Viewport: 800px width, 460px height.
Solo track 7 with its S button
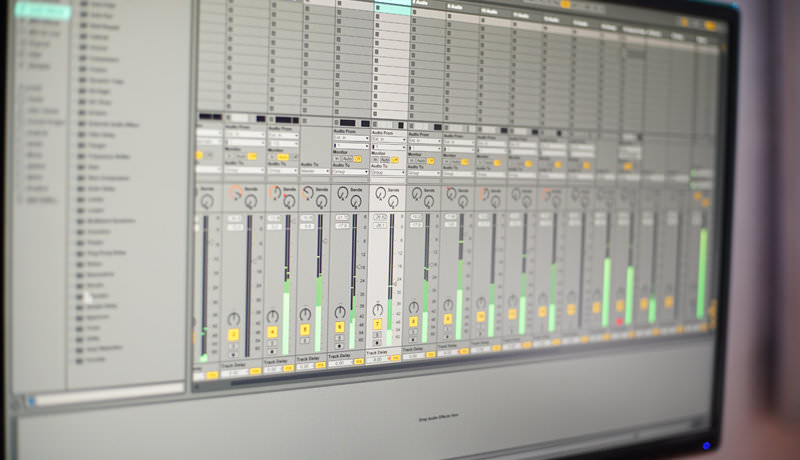[377, 335]
